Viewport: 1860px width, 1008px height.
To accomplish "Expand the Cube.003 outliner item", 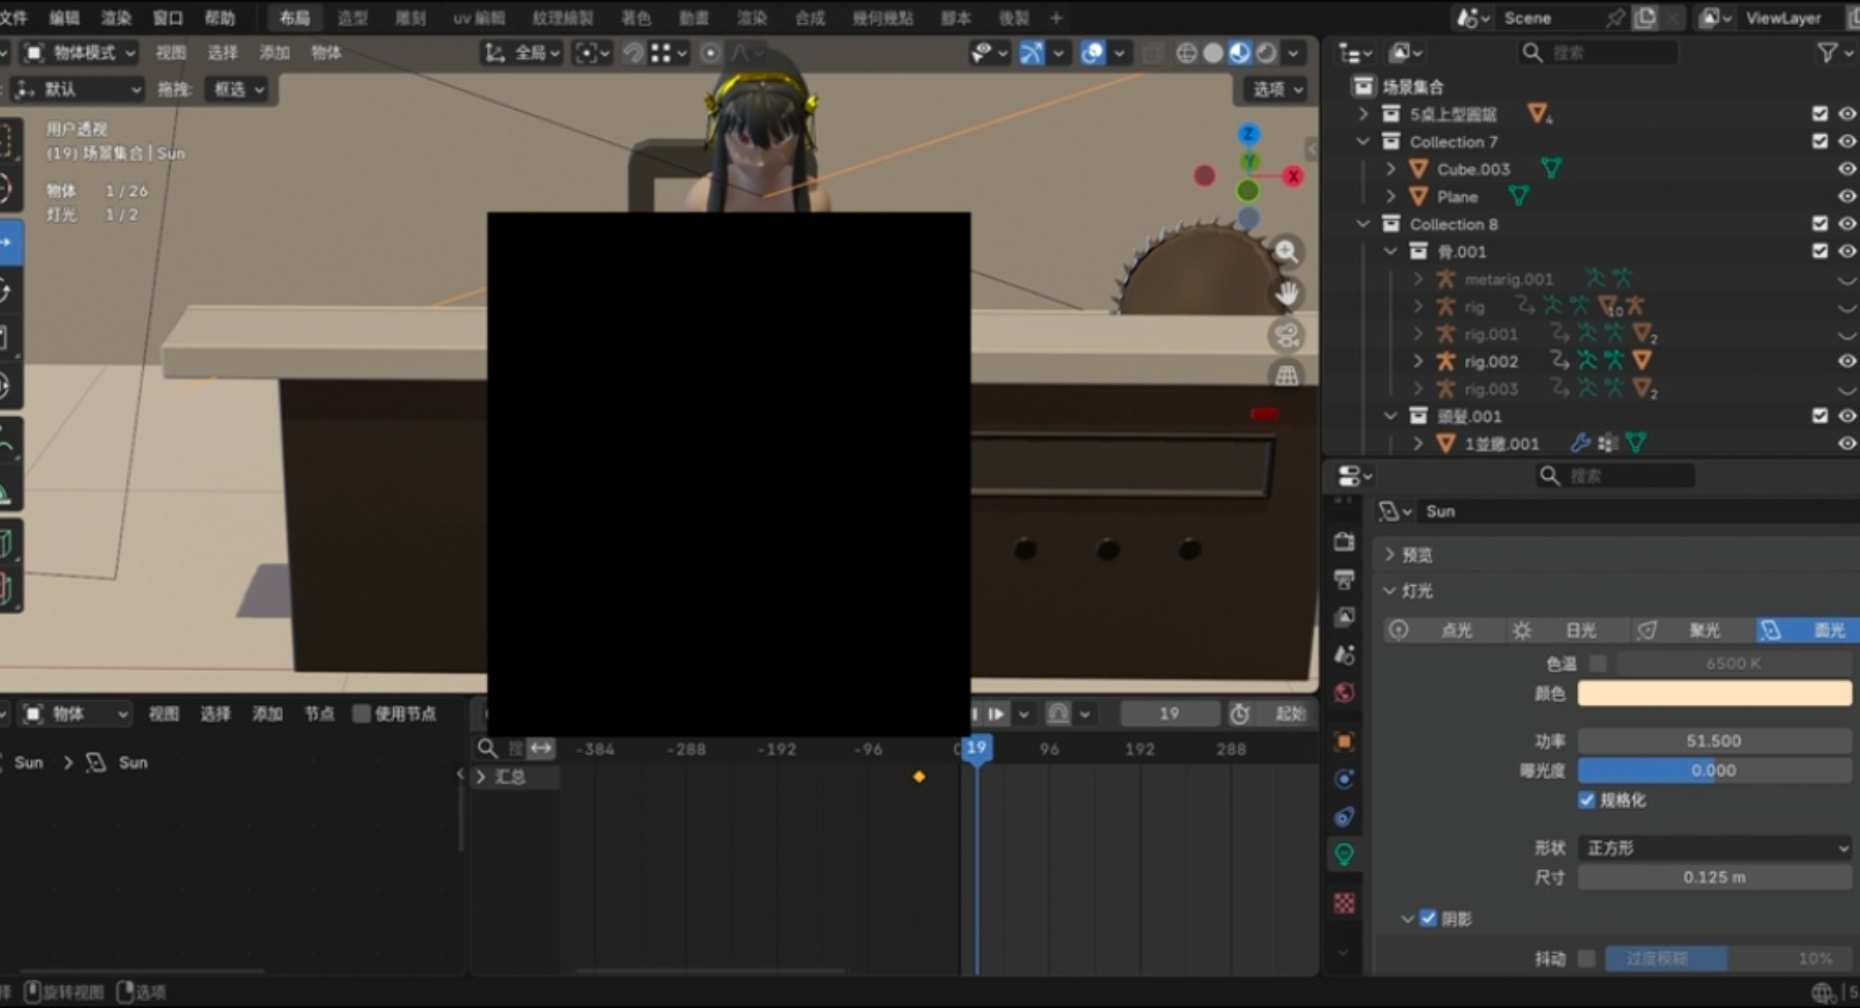I will [x=1390, y=169].
